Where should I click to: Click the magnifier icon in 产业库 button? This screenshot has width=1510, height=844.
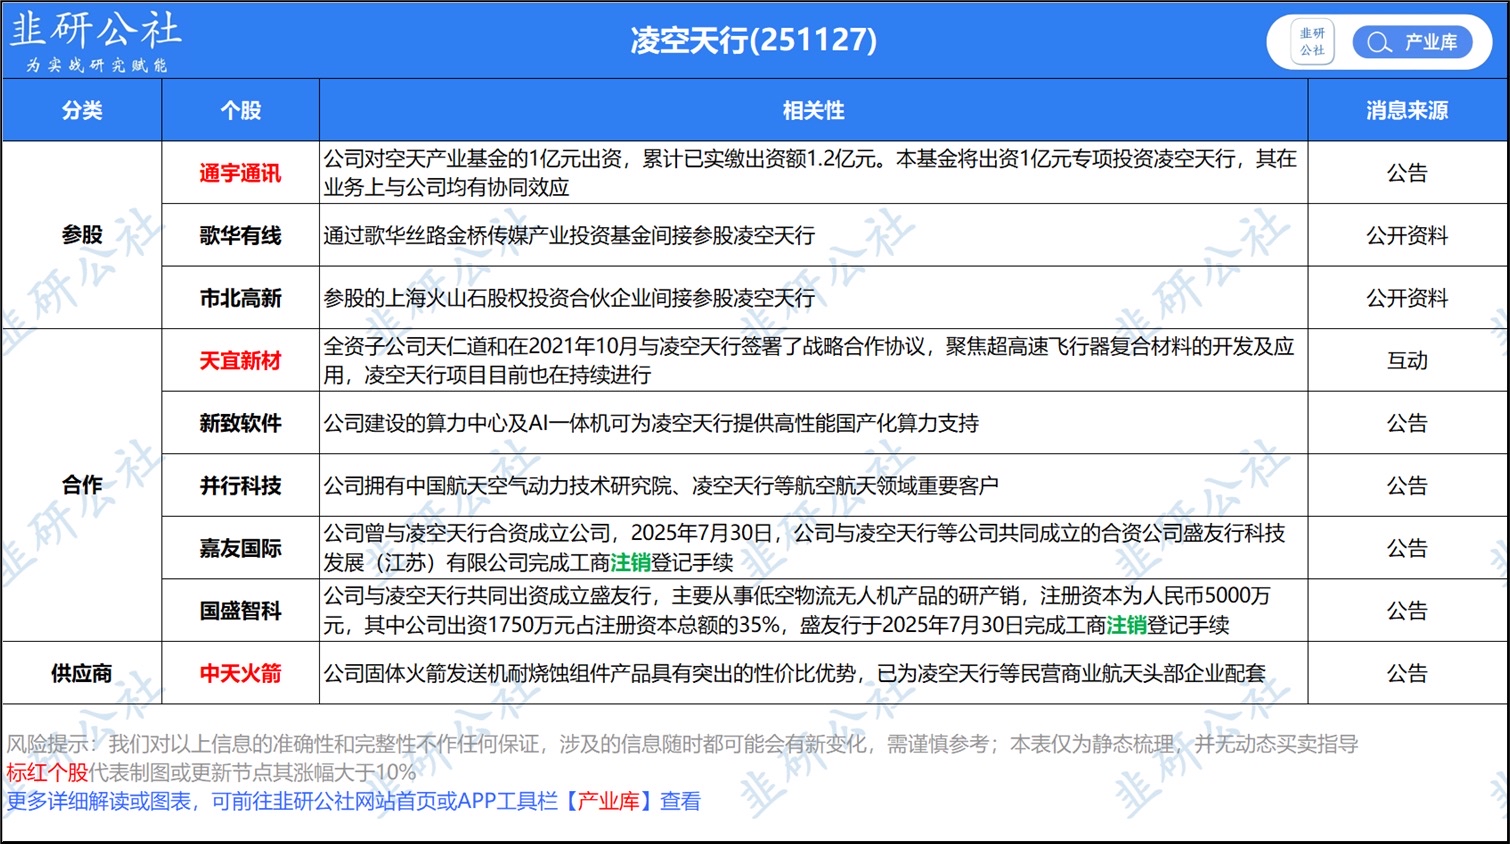[x=1379, y=42]
